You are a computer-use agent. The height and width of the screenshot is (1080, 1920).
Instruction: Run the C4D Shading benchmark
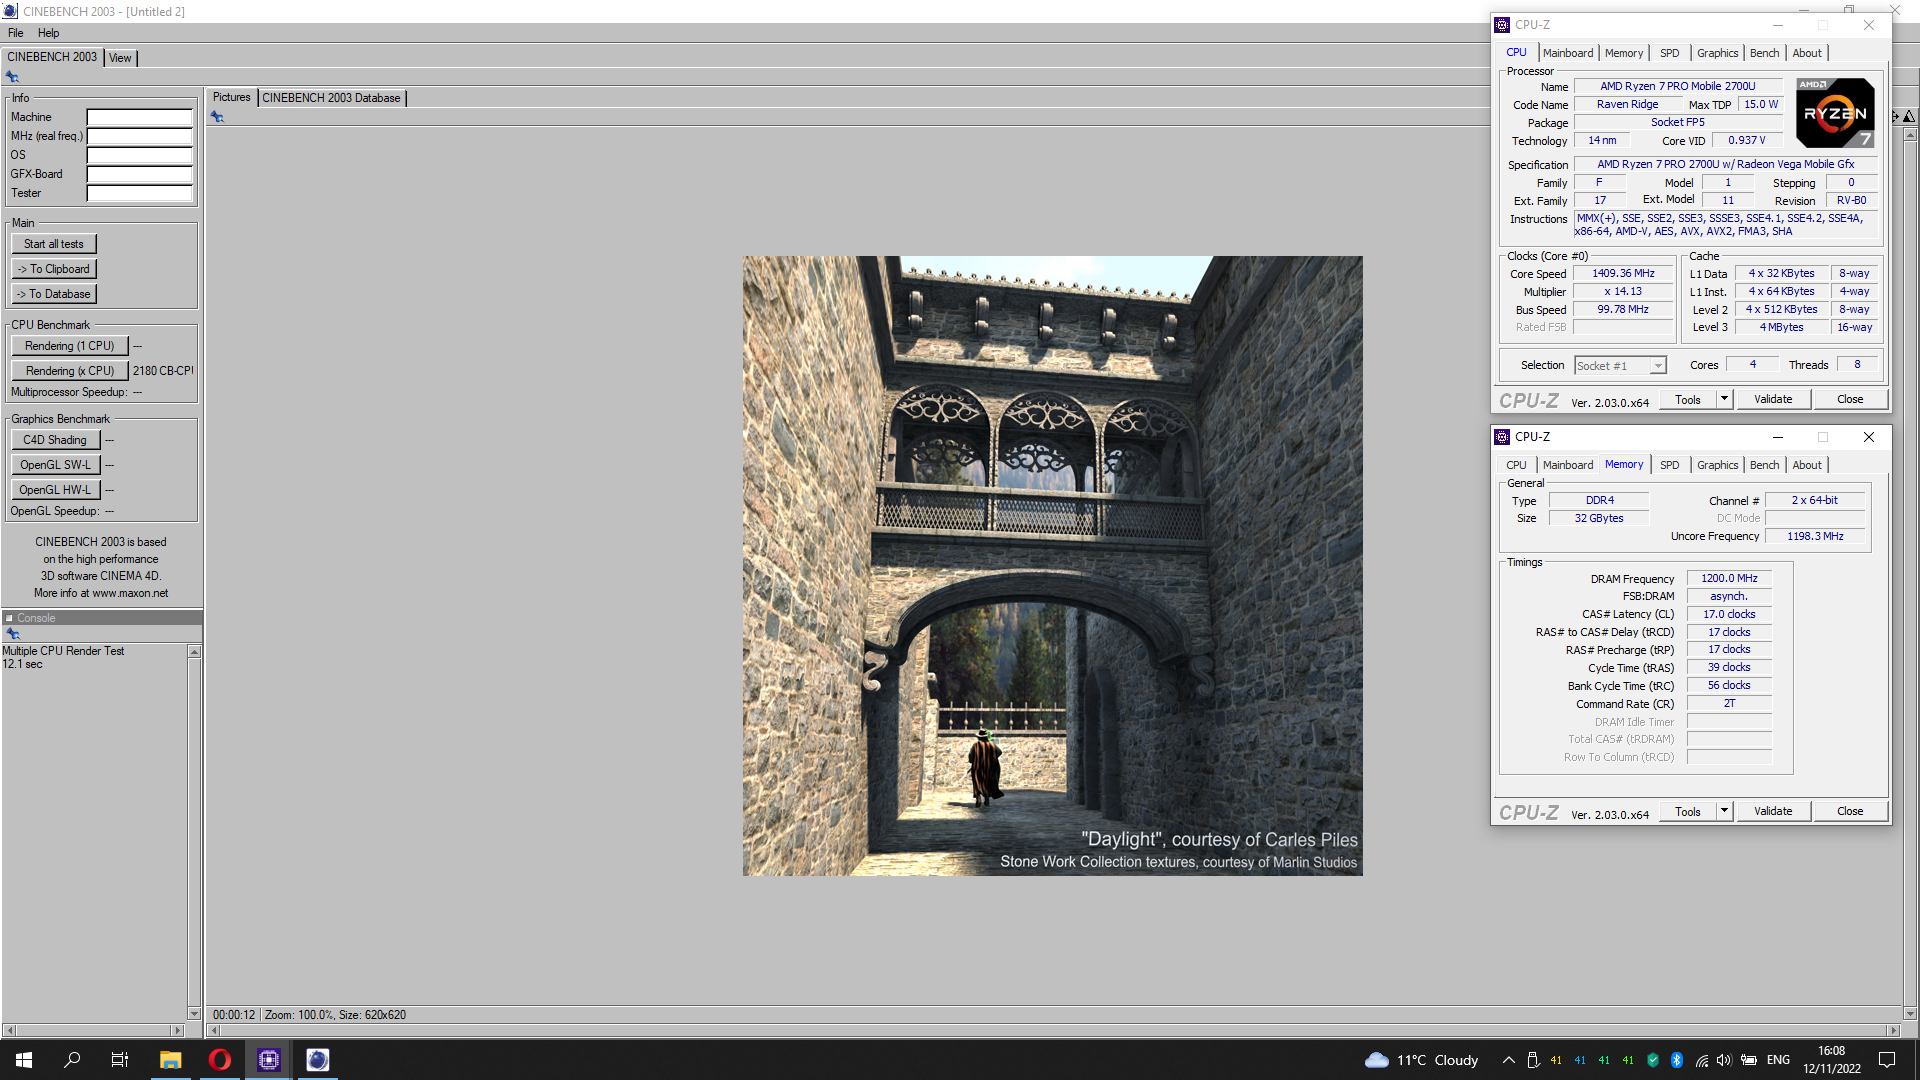pos(55,440)
